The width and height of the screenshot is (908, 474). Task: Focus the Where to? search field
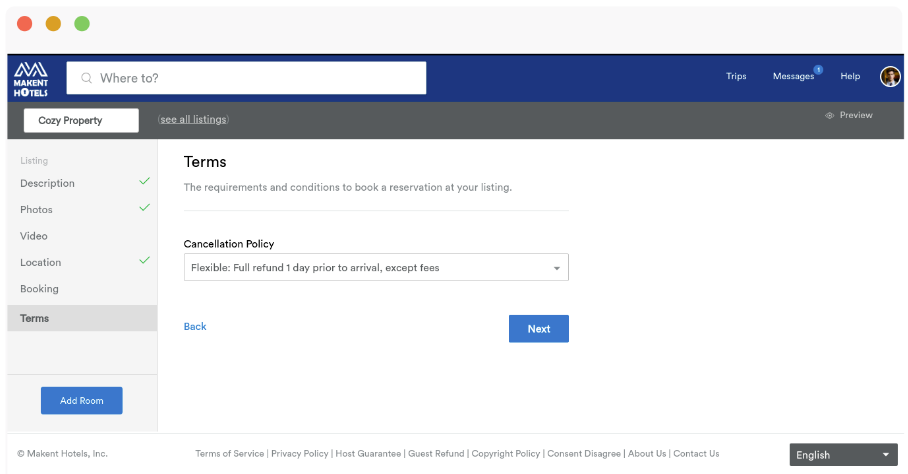click(246, 78)
